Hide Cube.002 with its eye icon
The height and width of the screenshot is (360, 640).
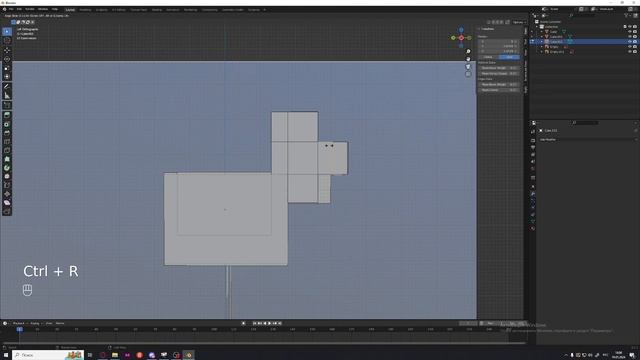point(630,42)
